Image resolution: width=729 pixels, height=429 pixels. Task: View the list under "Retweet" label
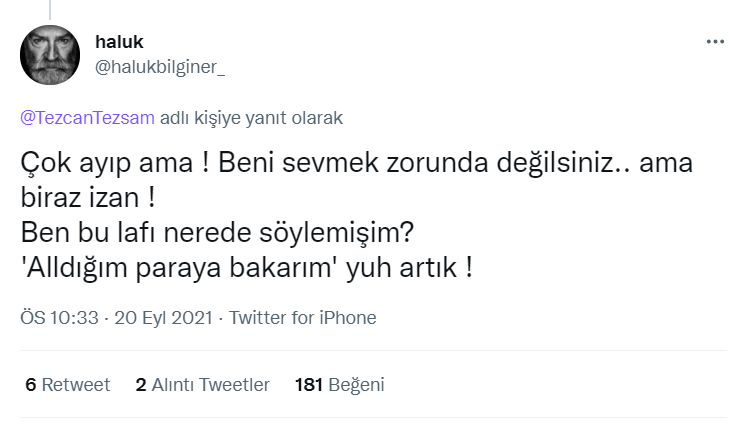point(76,384)
